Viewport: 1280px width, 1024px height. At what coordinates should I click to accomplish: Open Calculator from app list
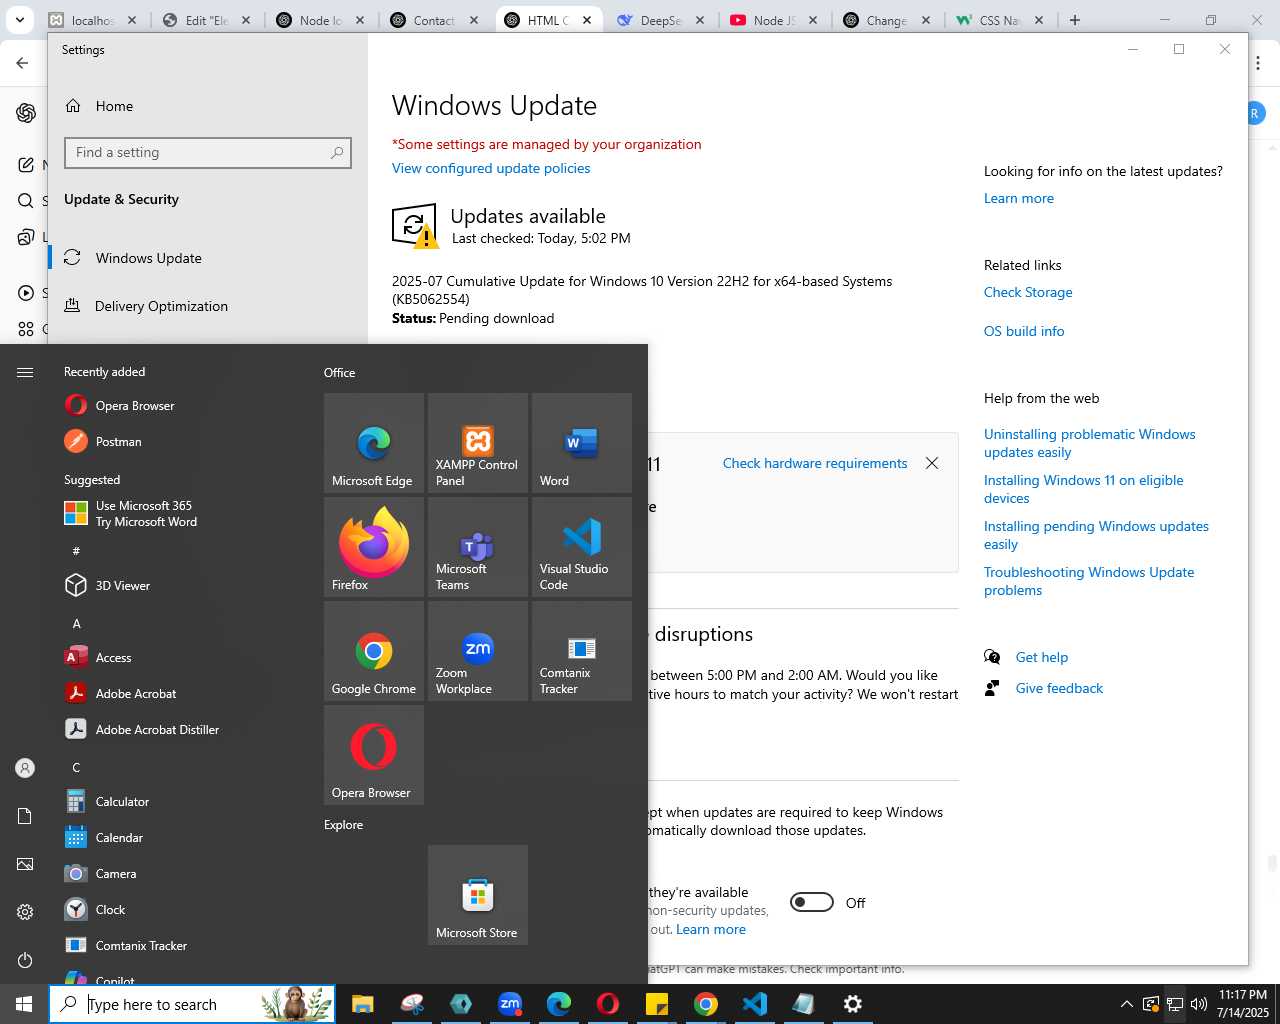[180, 801]
